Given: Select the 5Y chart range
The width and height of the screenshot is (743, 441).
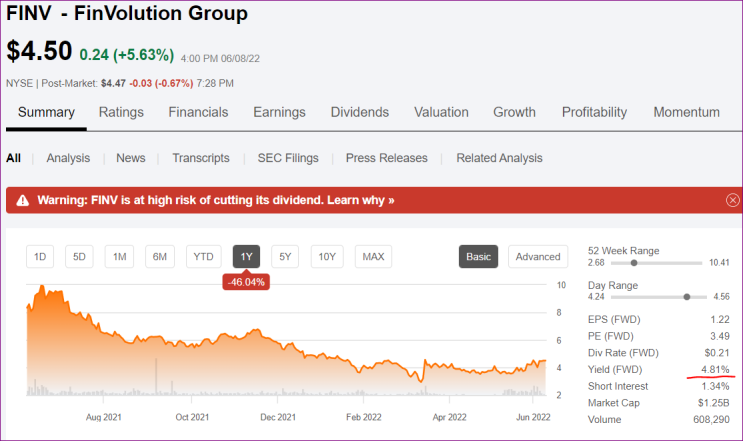Looking at the screenshot, I should pyautogui.click(x=285, y=257).
